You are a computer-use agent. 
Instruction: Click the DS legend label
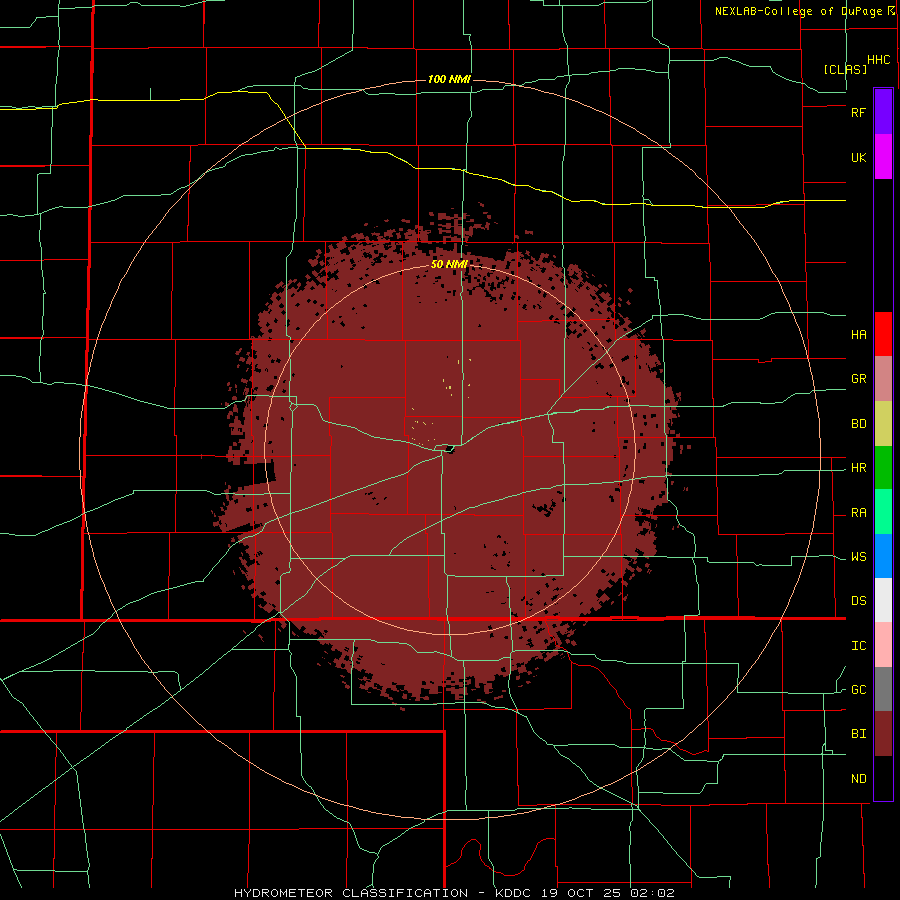(859, 601)
